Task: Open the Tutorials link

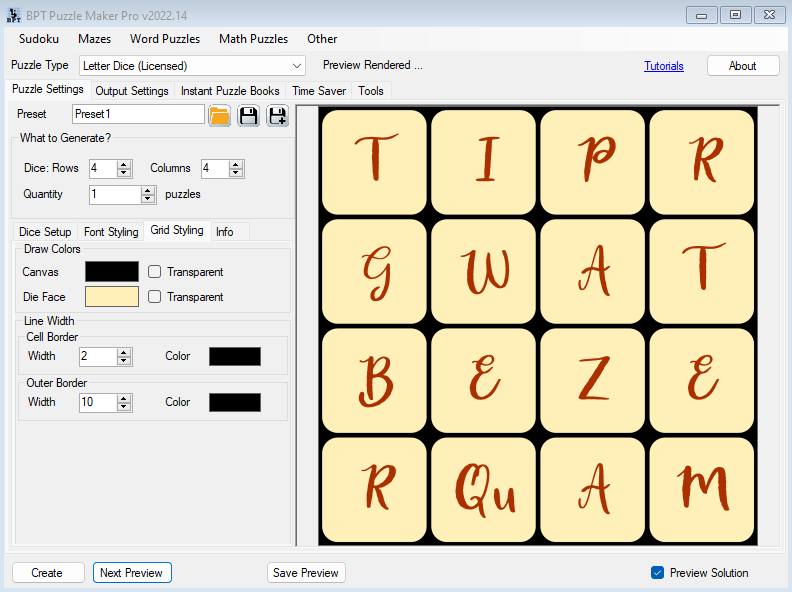Action: [x=664, y=66]
